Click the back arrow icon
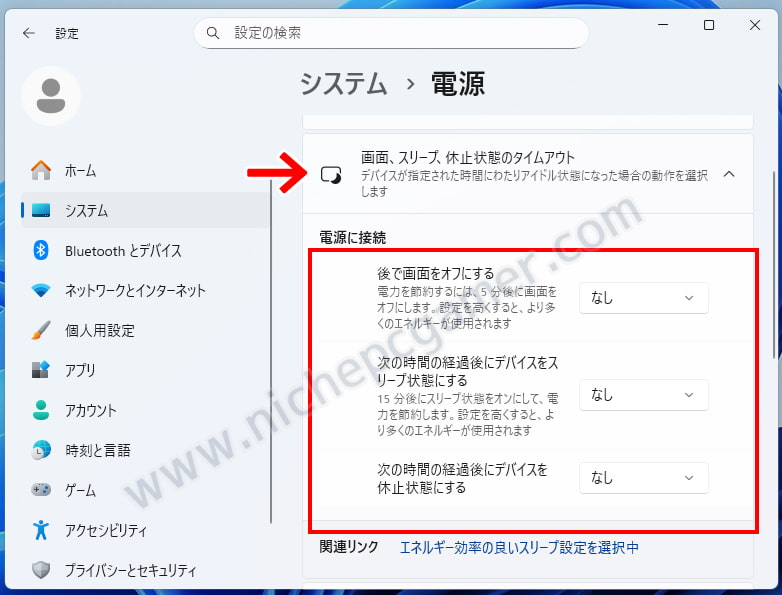Screen dimensions: 782x595 tap(29, 33)
